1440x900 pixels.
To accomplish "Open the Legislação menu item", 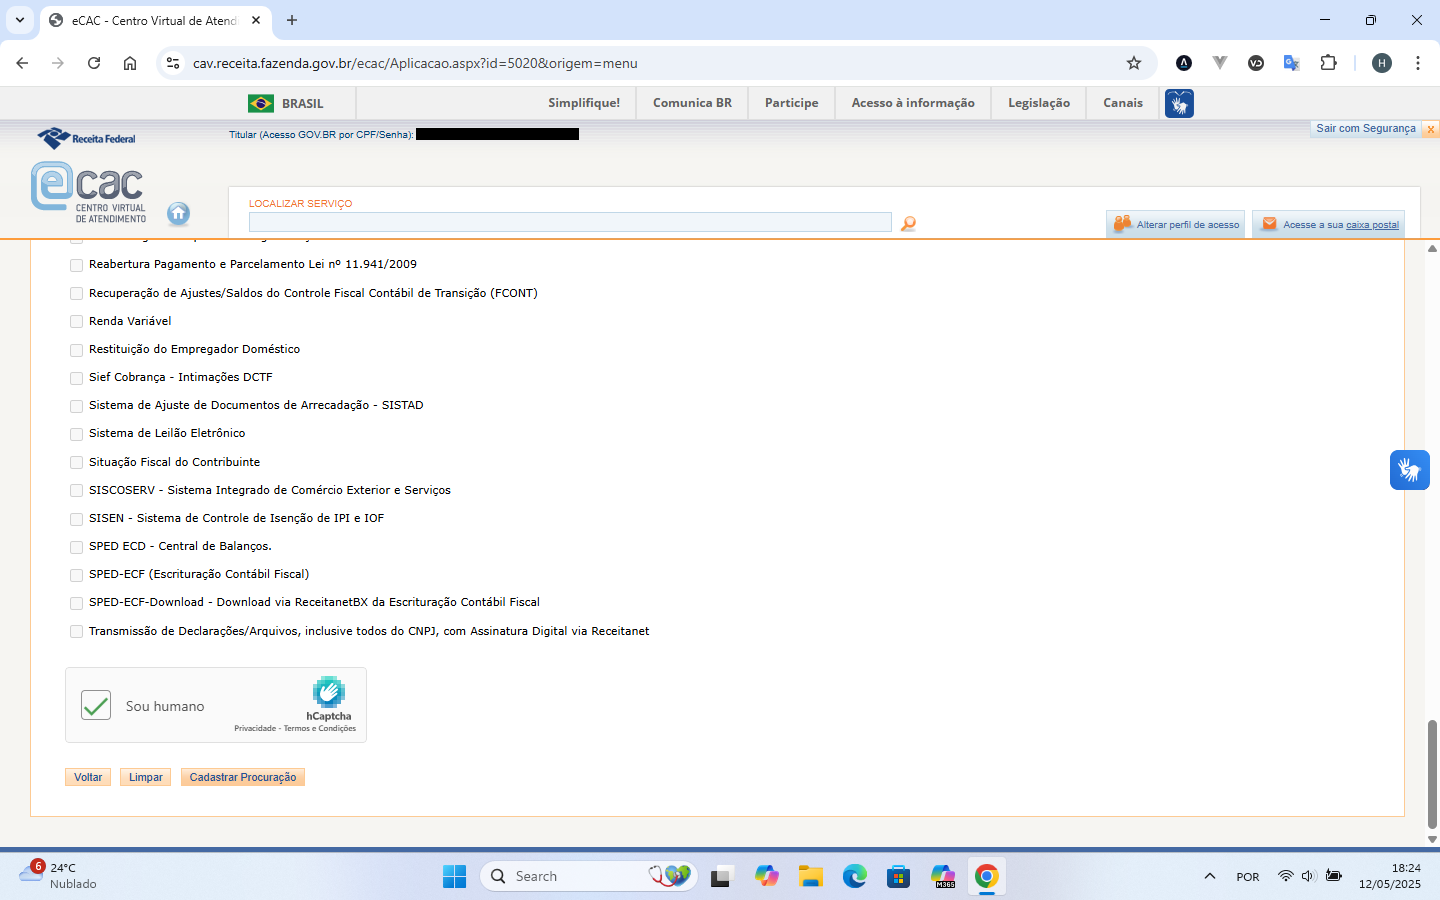I will coord(1038,103).
